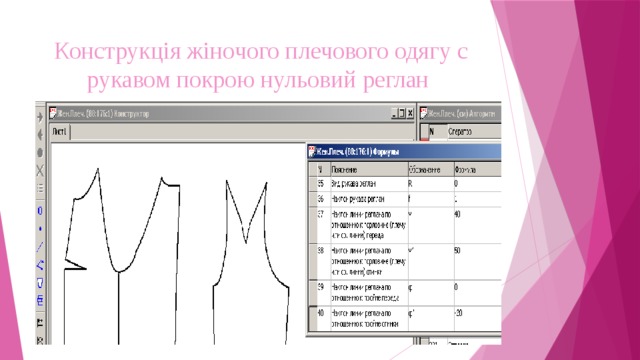
Task: Click the list lines icon in left toolbar
Action: (40, 188)
